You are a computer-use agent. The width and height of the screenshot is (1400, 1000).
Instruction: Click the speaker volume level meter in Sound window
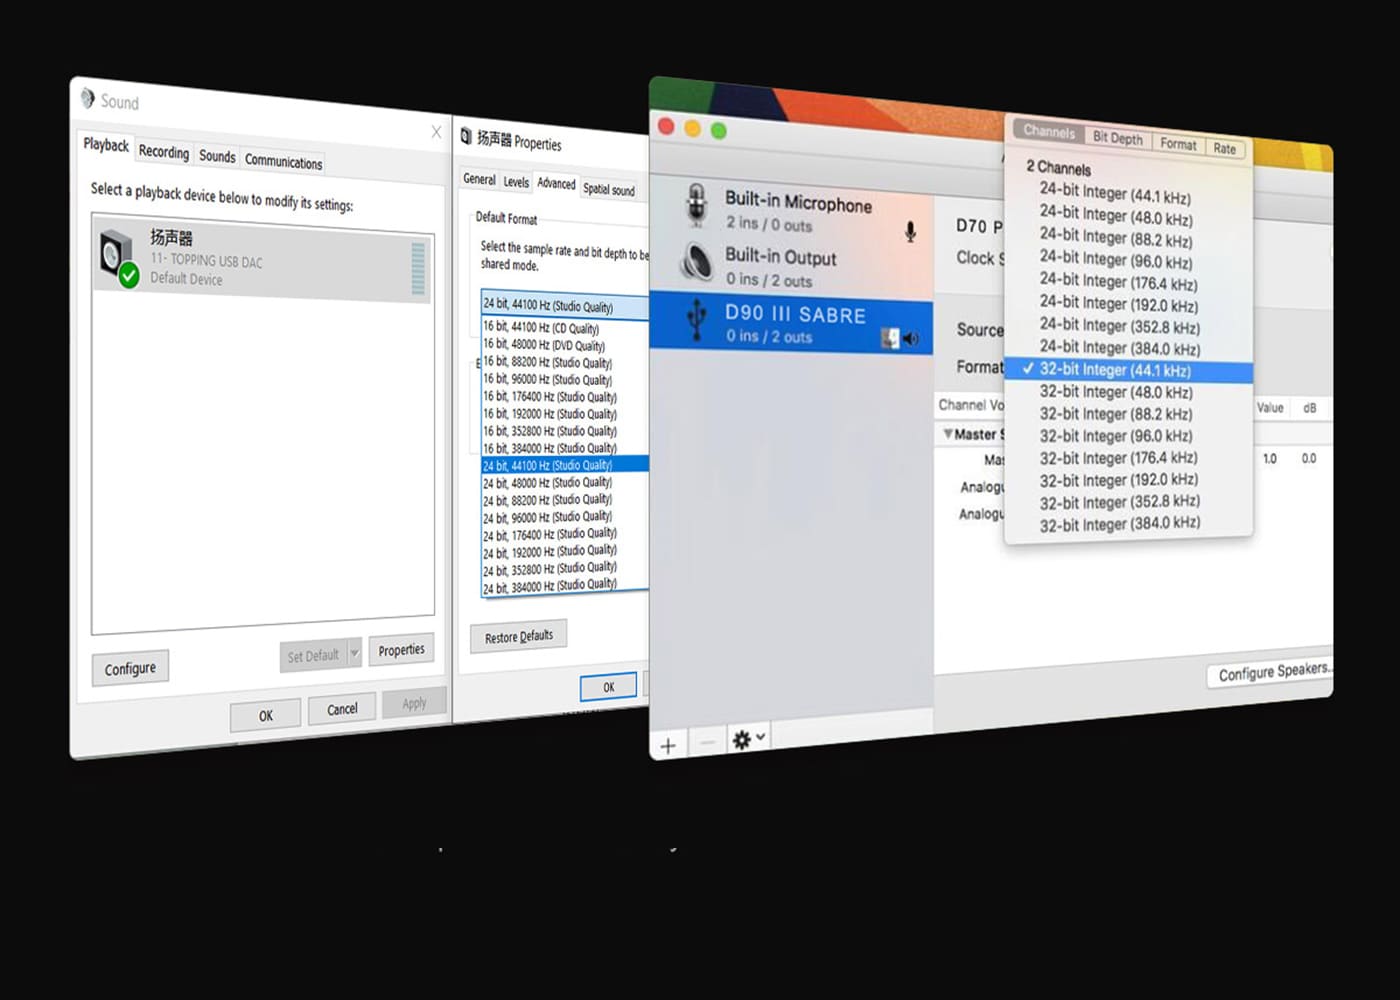418,267
